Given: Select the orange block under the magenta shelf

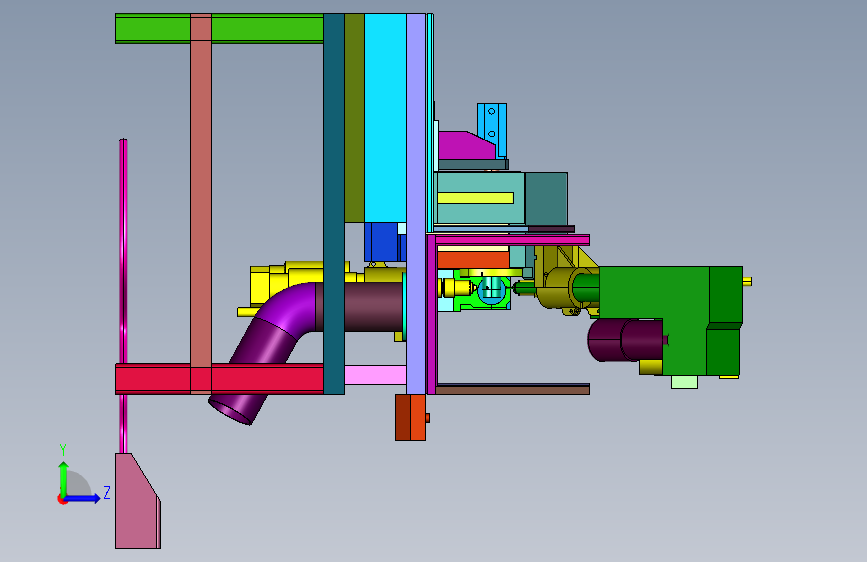Looking at the screenshot, I should pyautogui.click(x=473, y=260).
